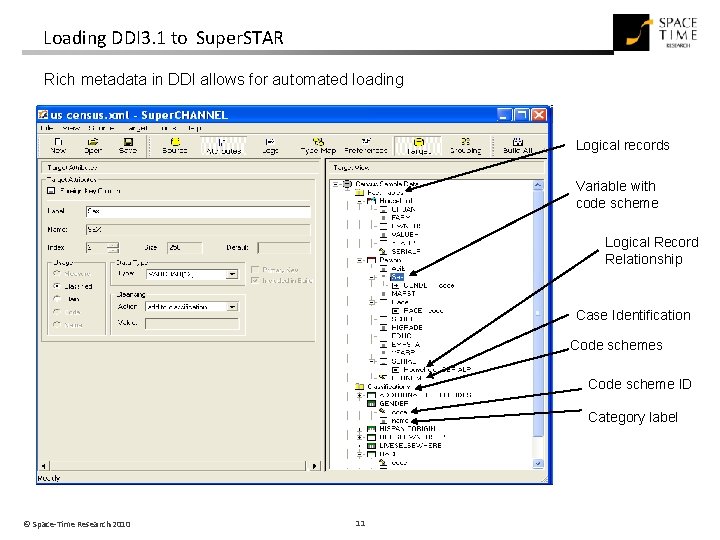Open the Source menu
The image size is (720, 540).
tap(101, 128)
